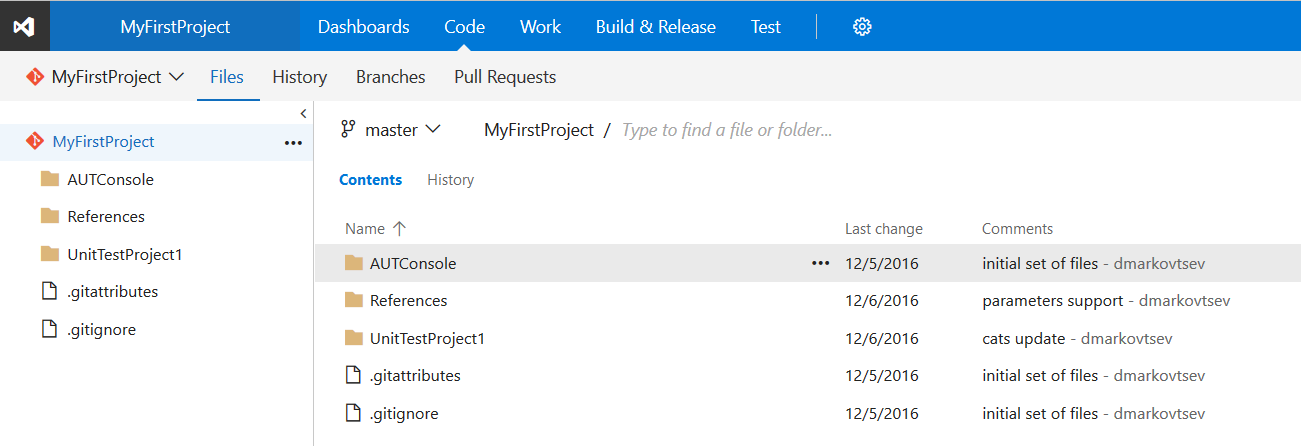The image size is (1301, 446).
Task: Click the .gitignore file icon in the list
Action: pos(352,413)
